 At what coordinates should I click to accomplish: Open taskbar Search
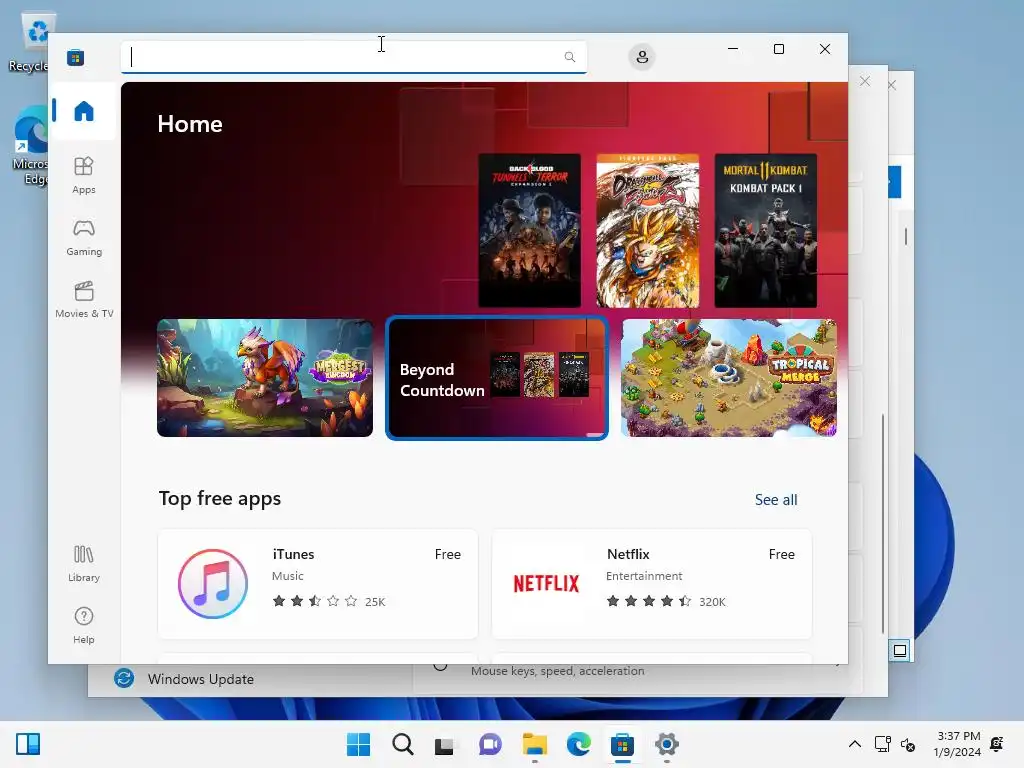tap(402, 744)
